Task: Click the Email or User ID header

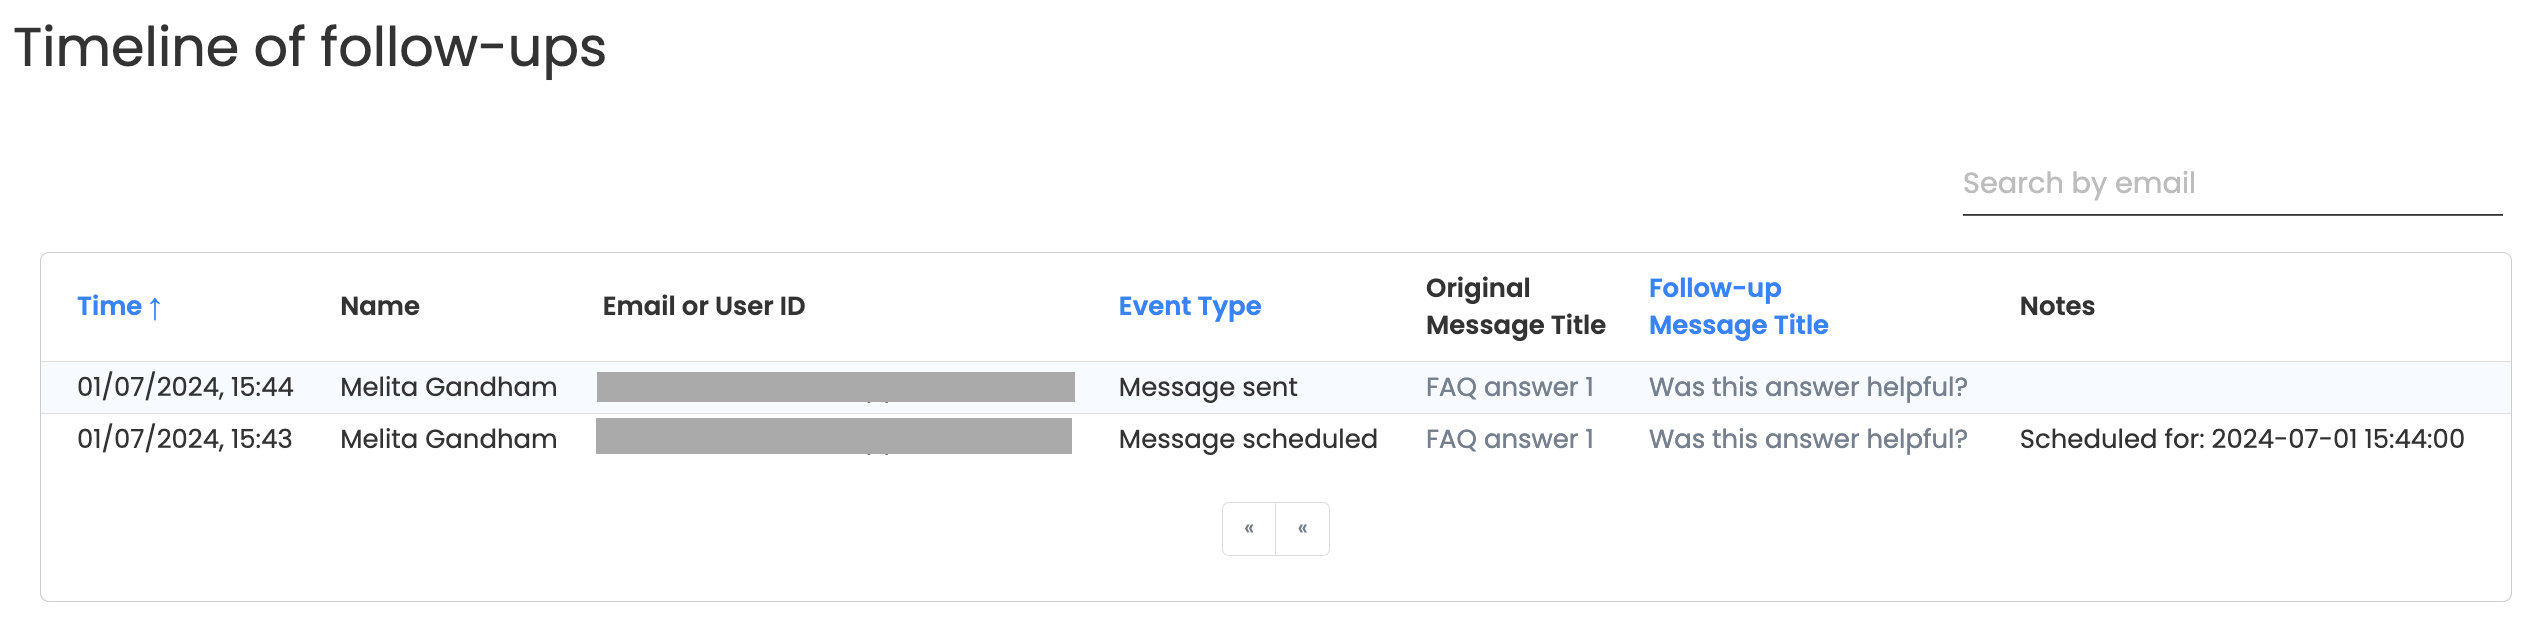Action: 703,306
